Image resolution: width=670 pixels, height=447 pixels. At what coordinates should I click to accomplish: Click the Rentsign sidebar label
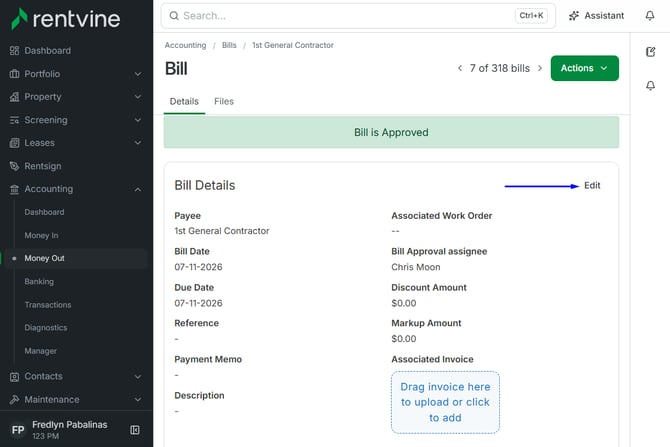coord(43,166)
